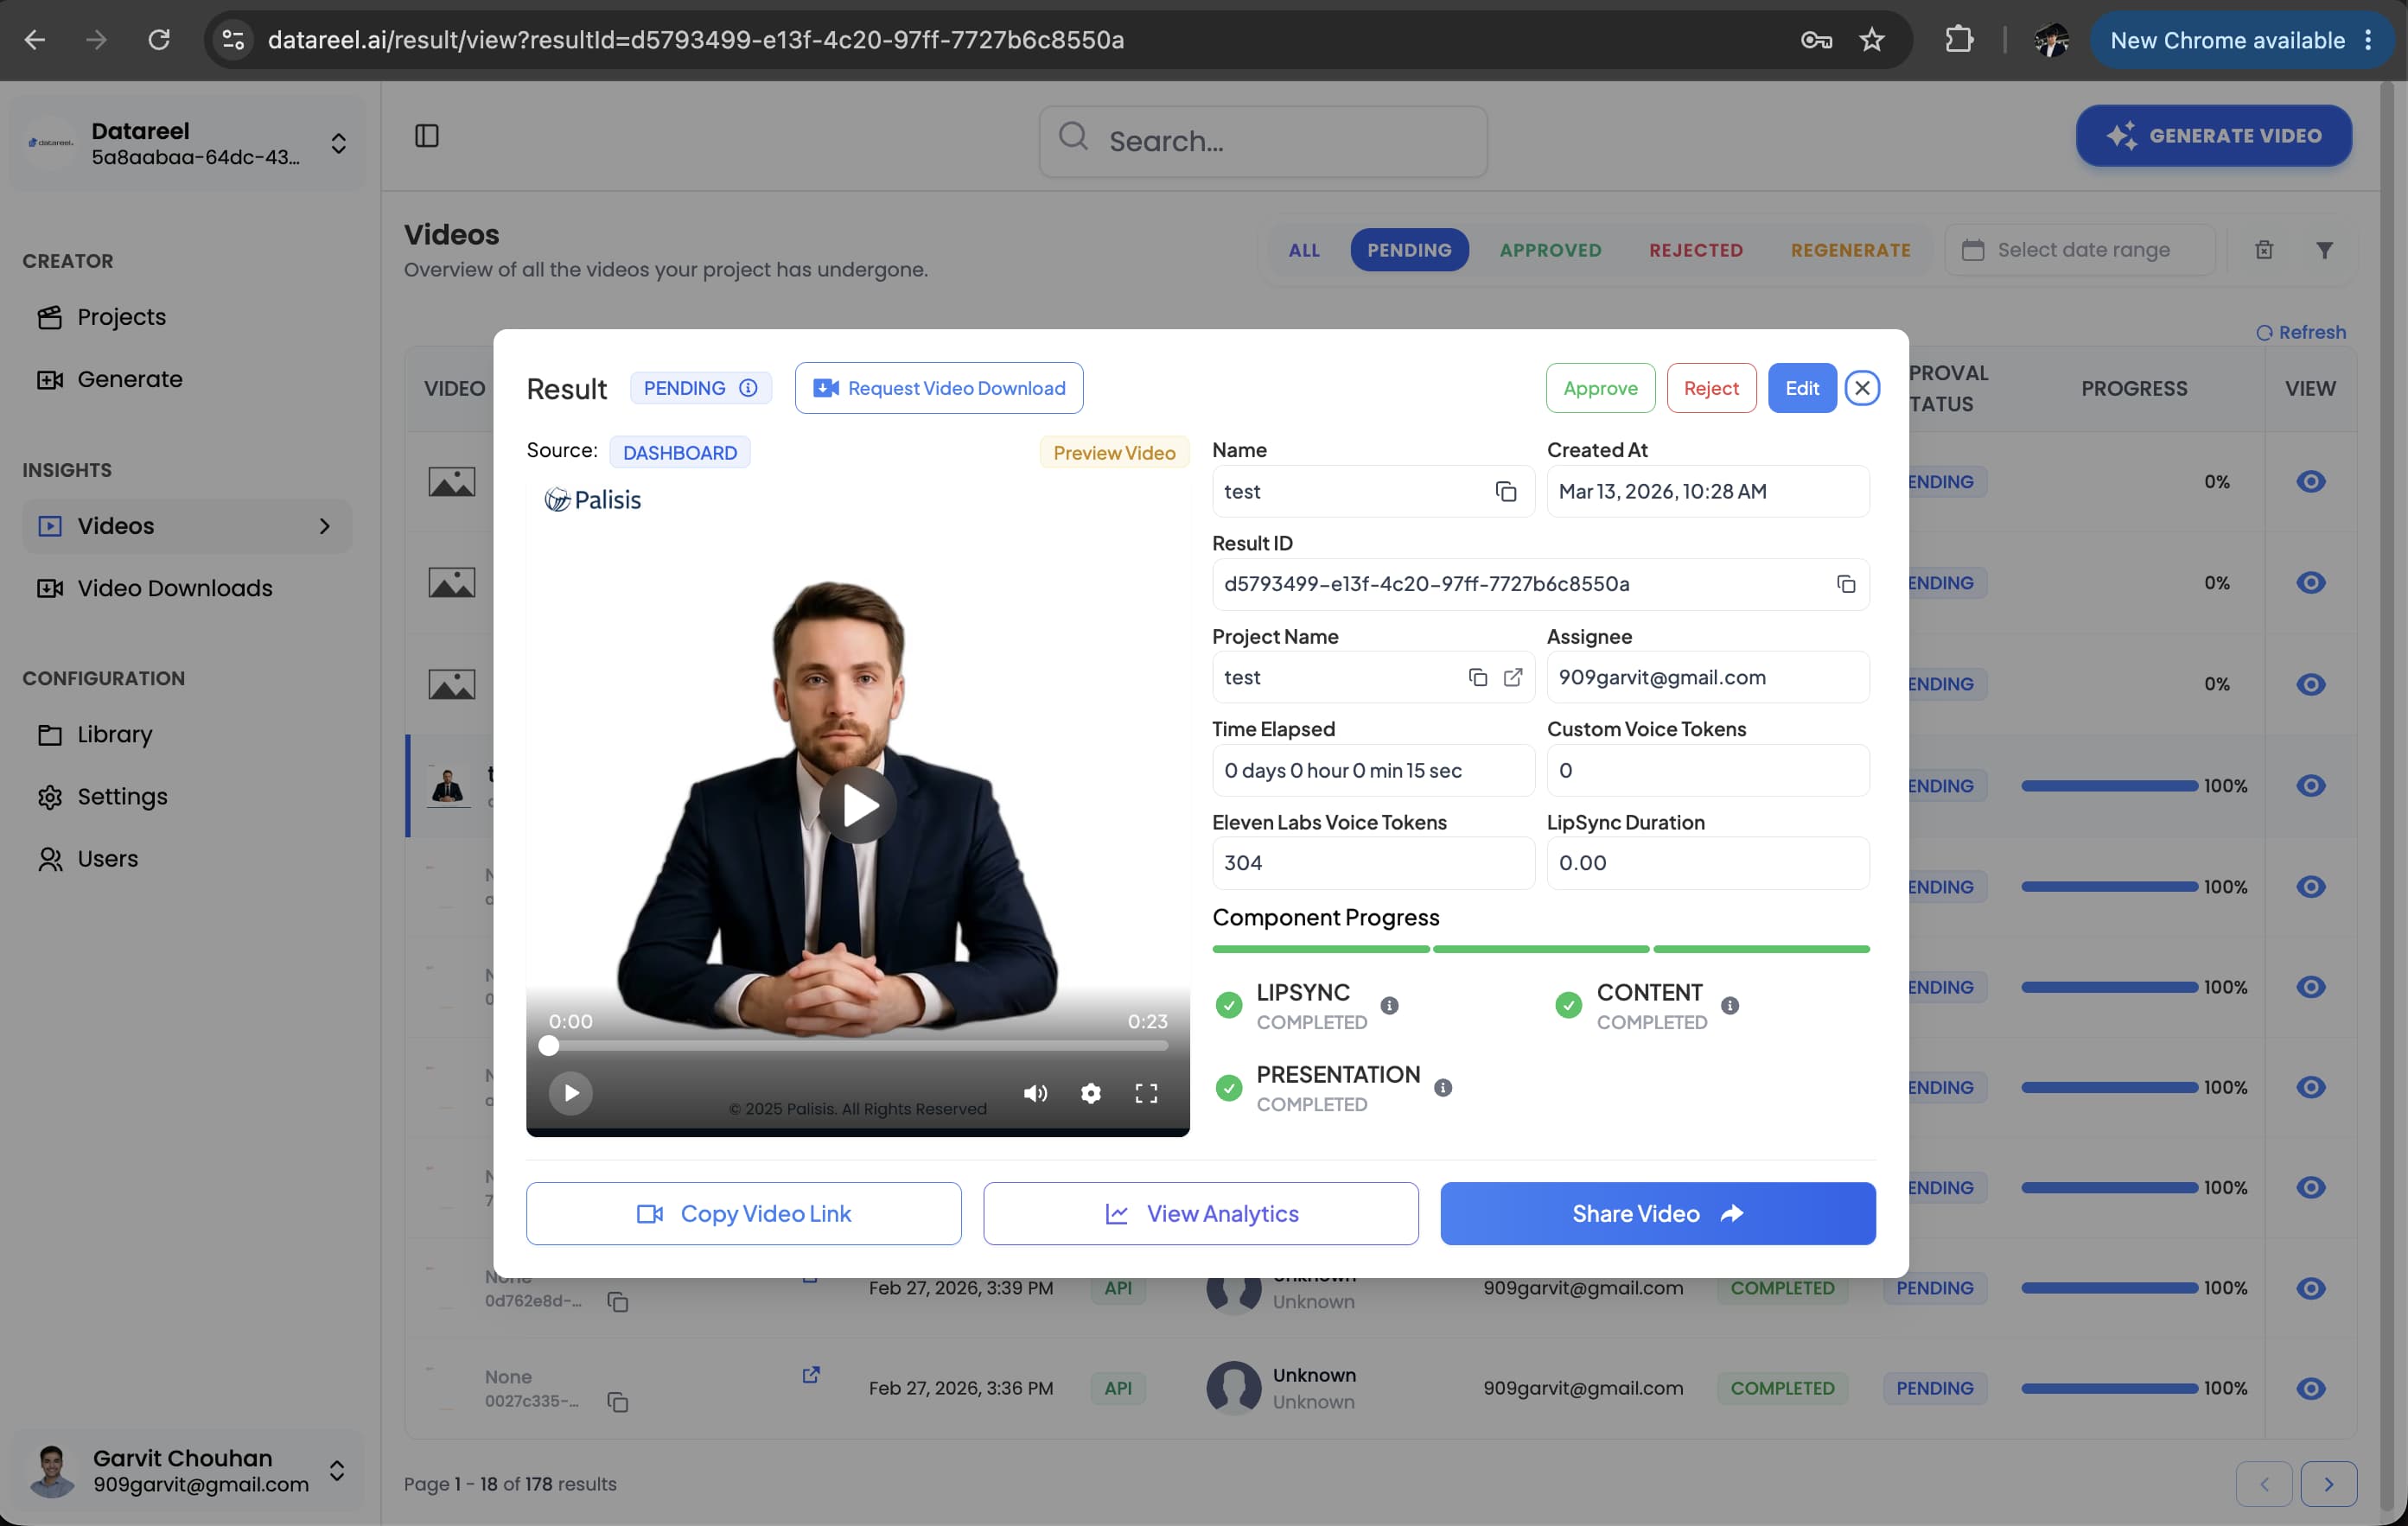Click the PENDING status info icon
The width and height of the screenshot is (2408, 1526).
point(748,388)
